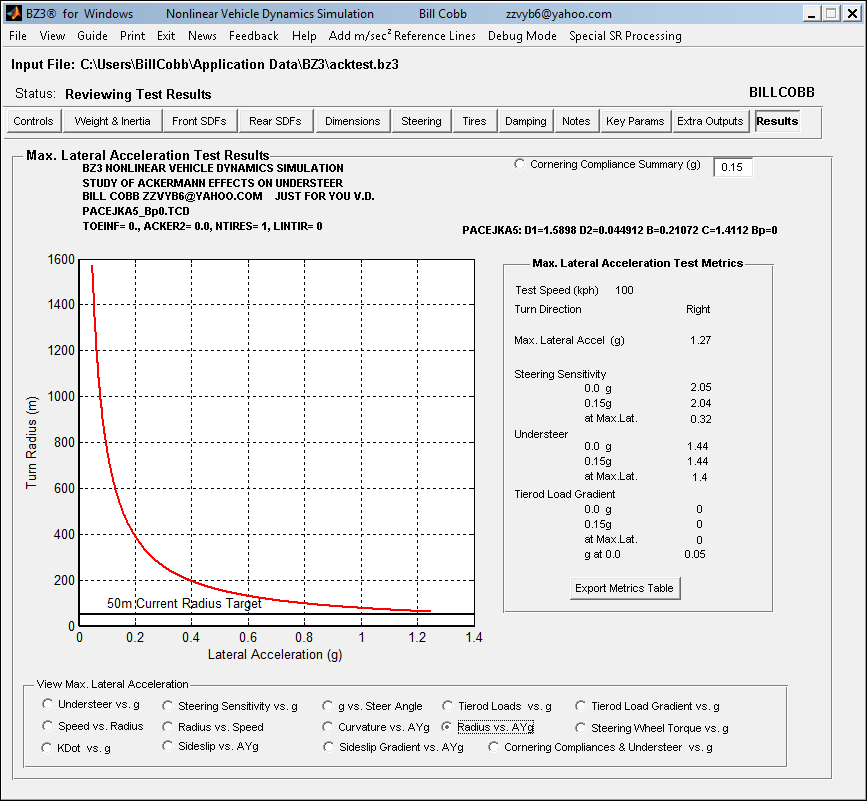Open the File menu
The width and height of the screenshot is (867, 801).
click(18, 36)
